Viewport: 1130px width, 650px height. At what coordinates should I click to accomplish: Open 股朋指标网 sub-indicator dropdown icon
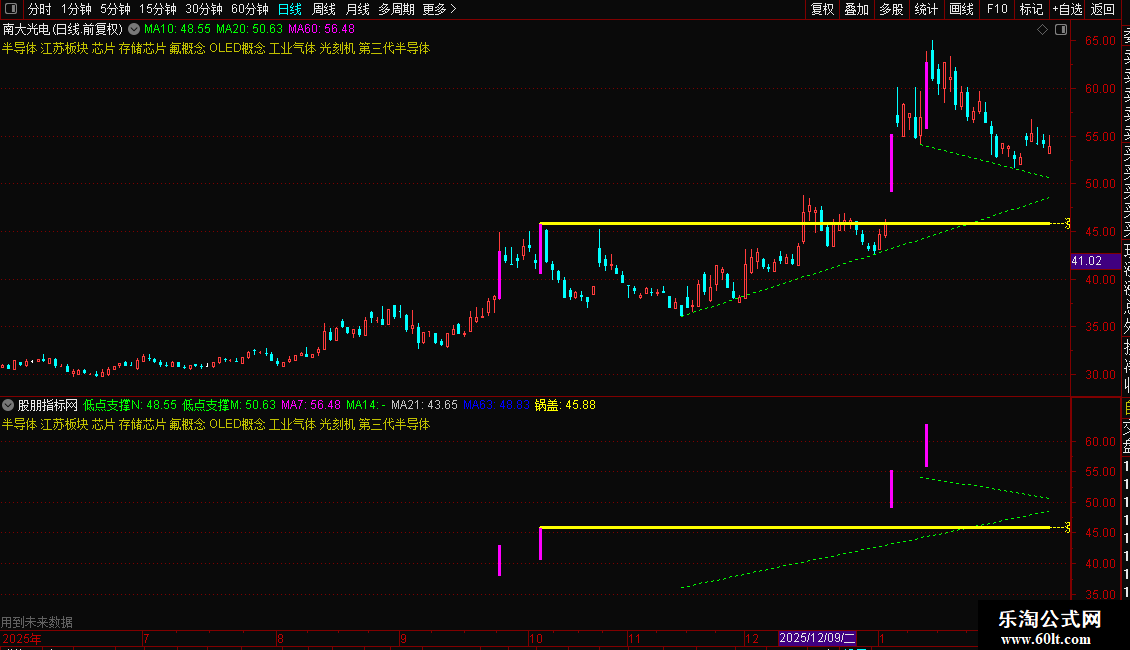8,405
